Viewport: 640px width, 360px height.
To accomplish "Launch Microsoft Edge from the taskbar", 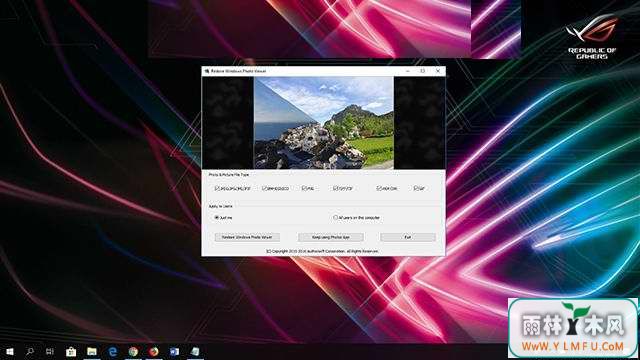I will pyautogui.click(x=113, y=351).
